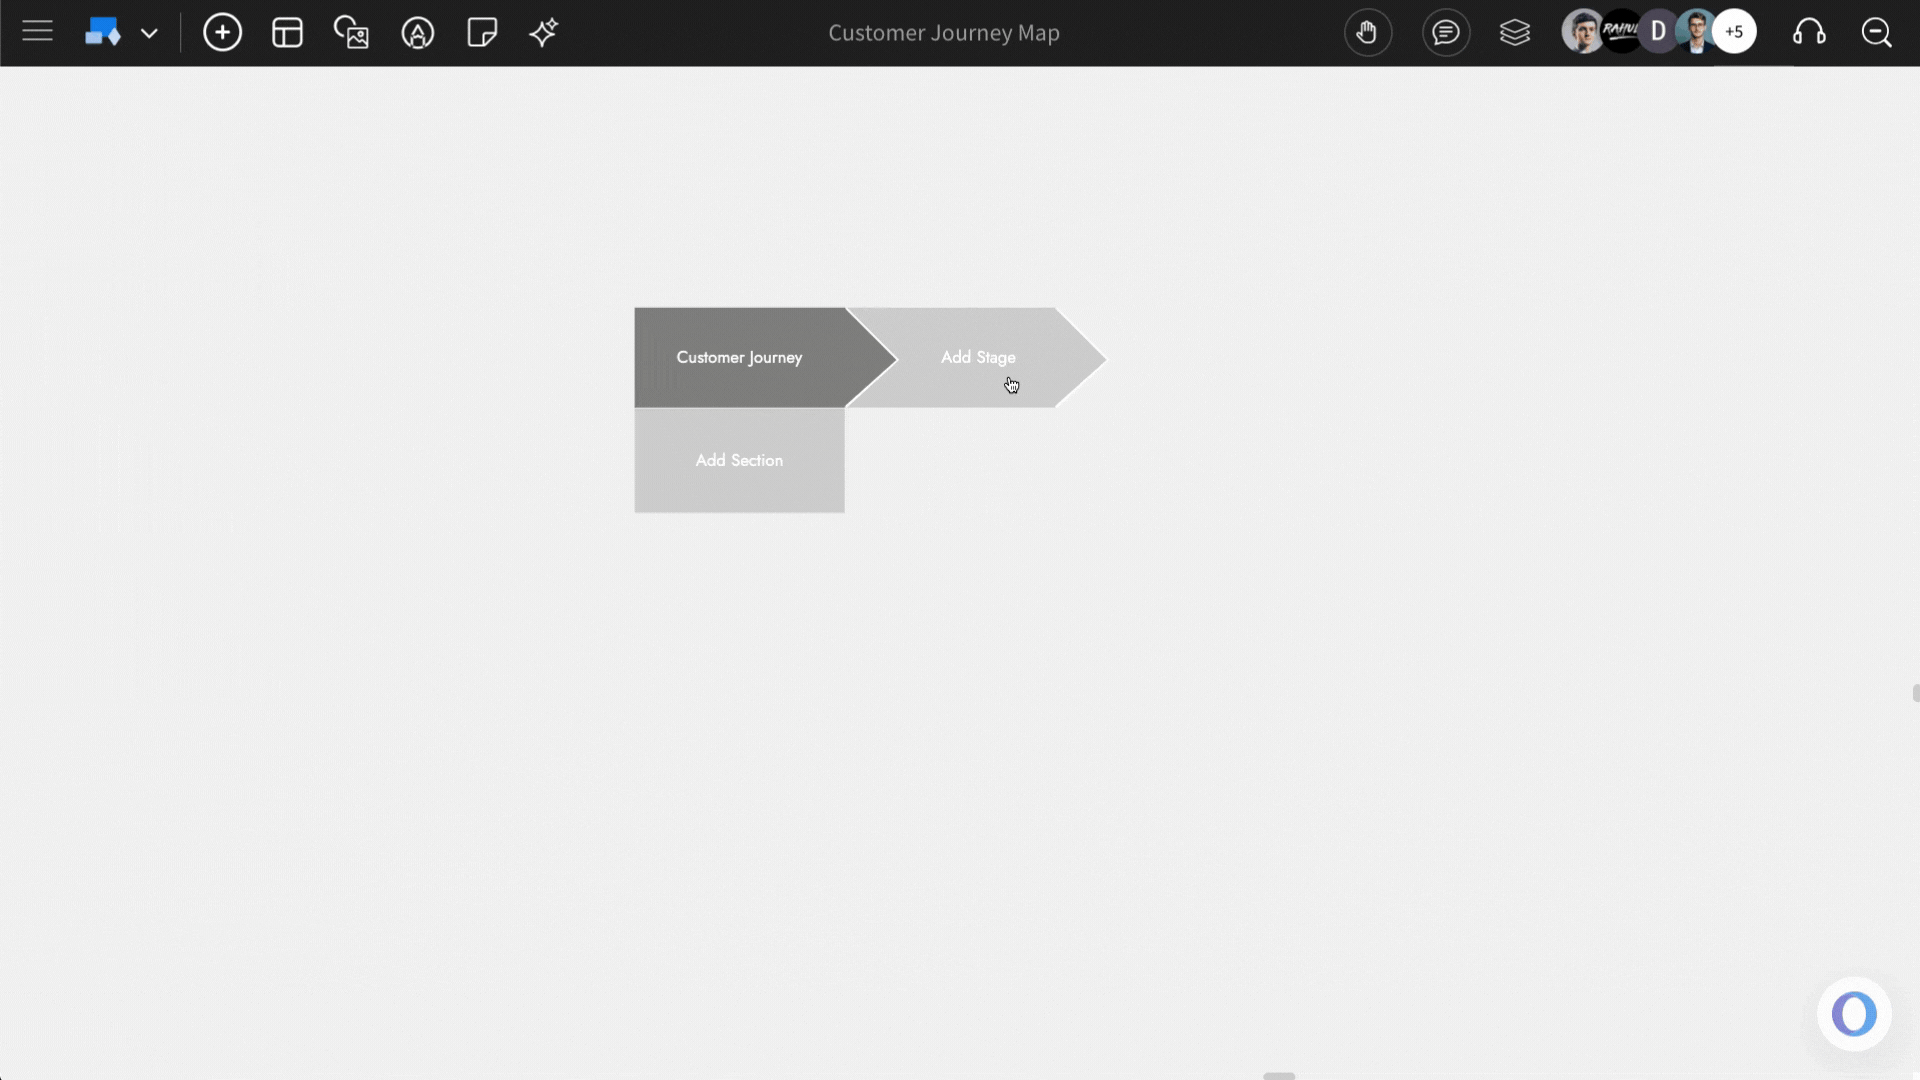Start a voice call with the headphones icon
The height and width of the screenshot is (1080, 1920).
pyautogui.click(x=1810, y=32)
